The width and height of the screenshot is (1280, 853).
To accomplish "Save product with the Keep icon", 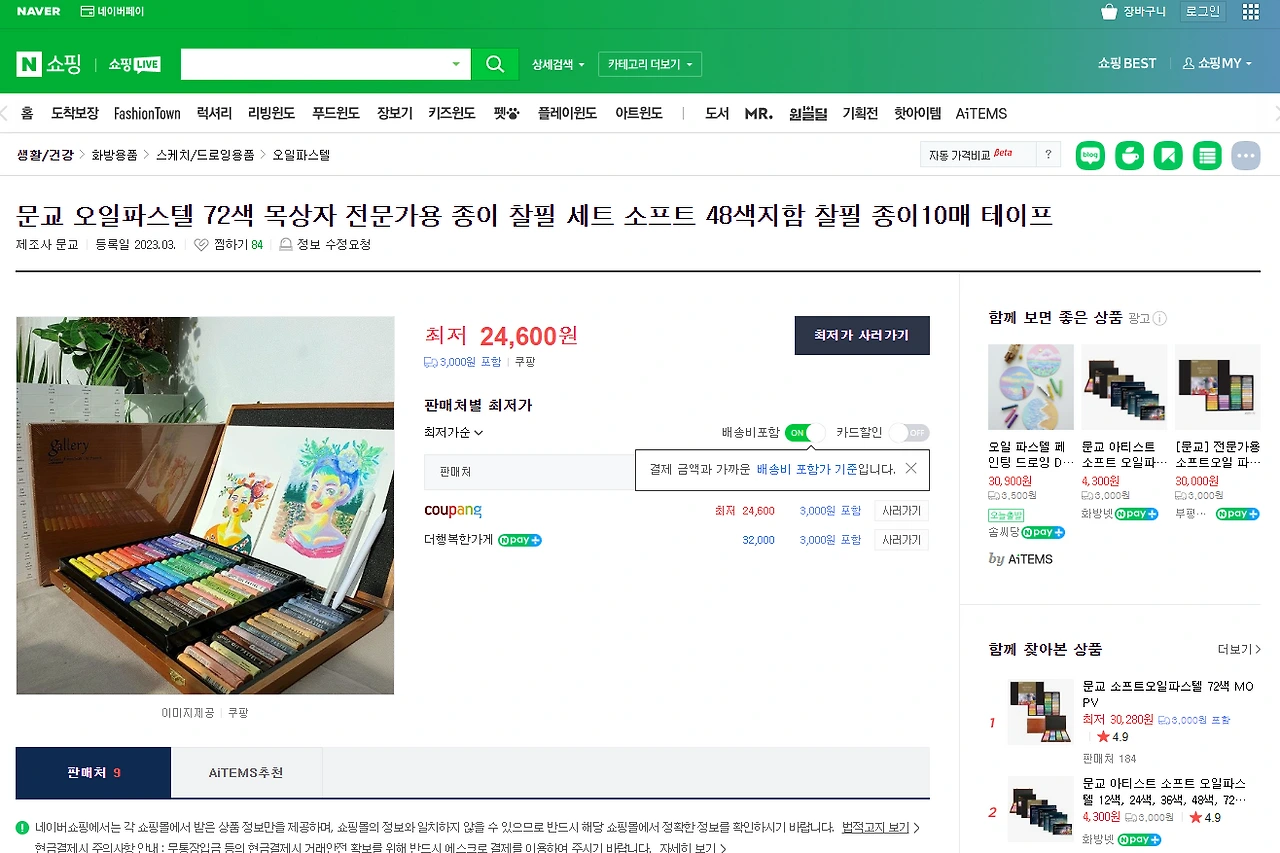I will click(1168, 155).
